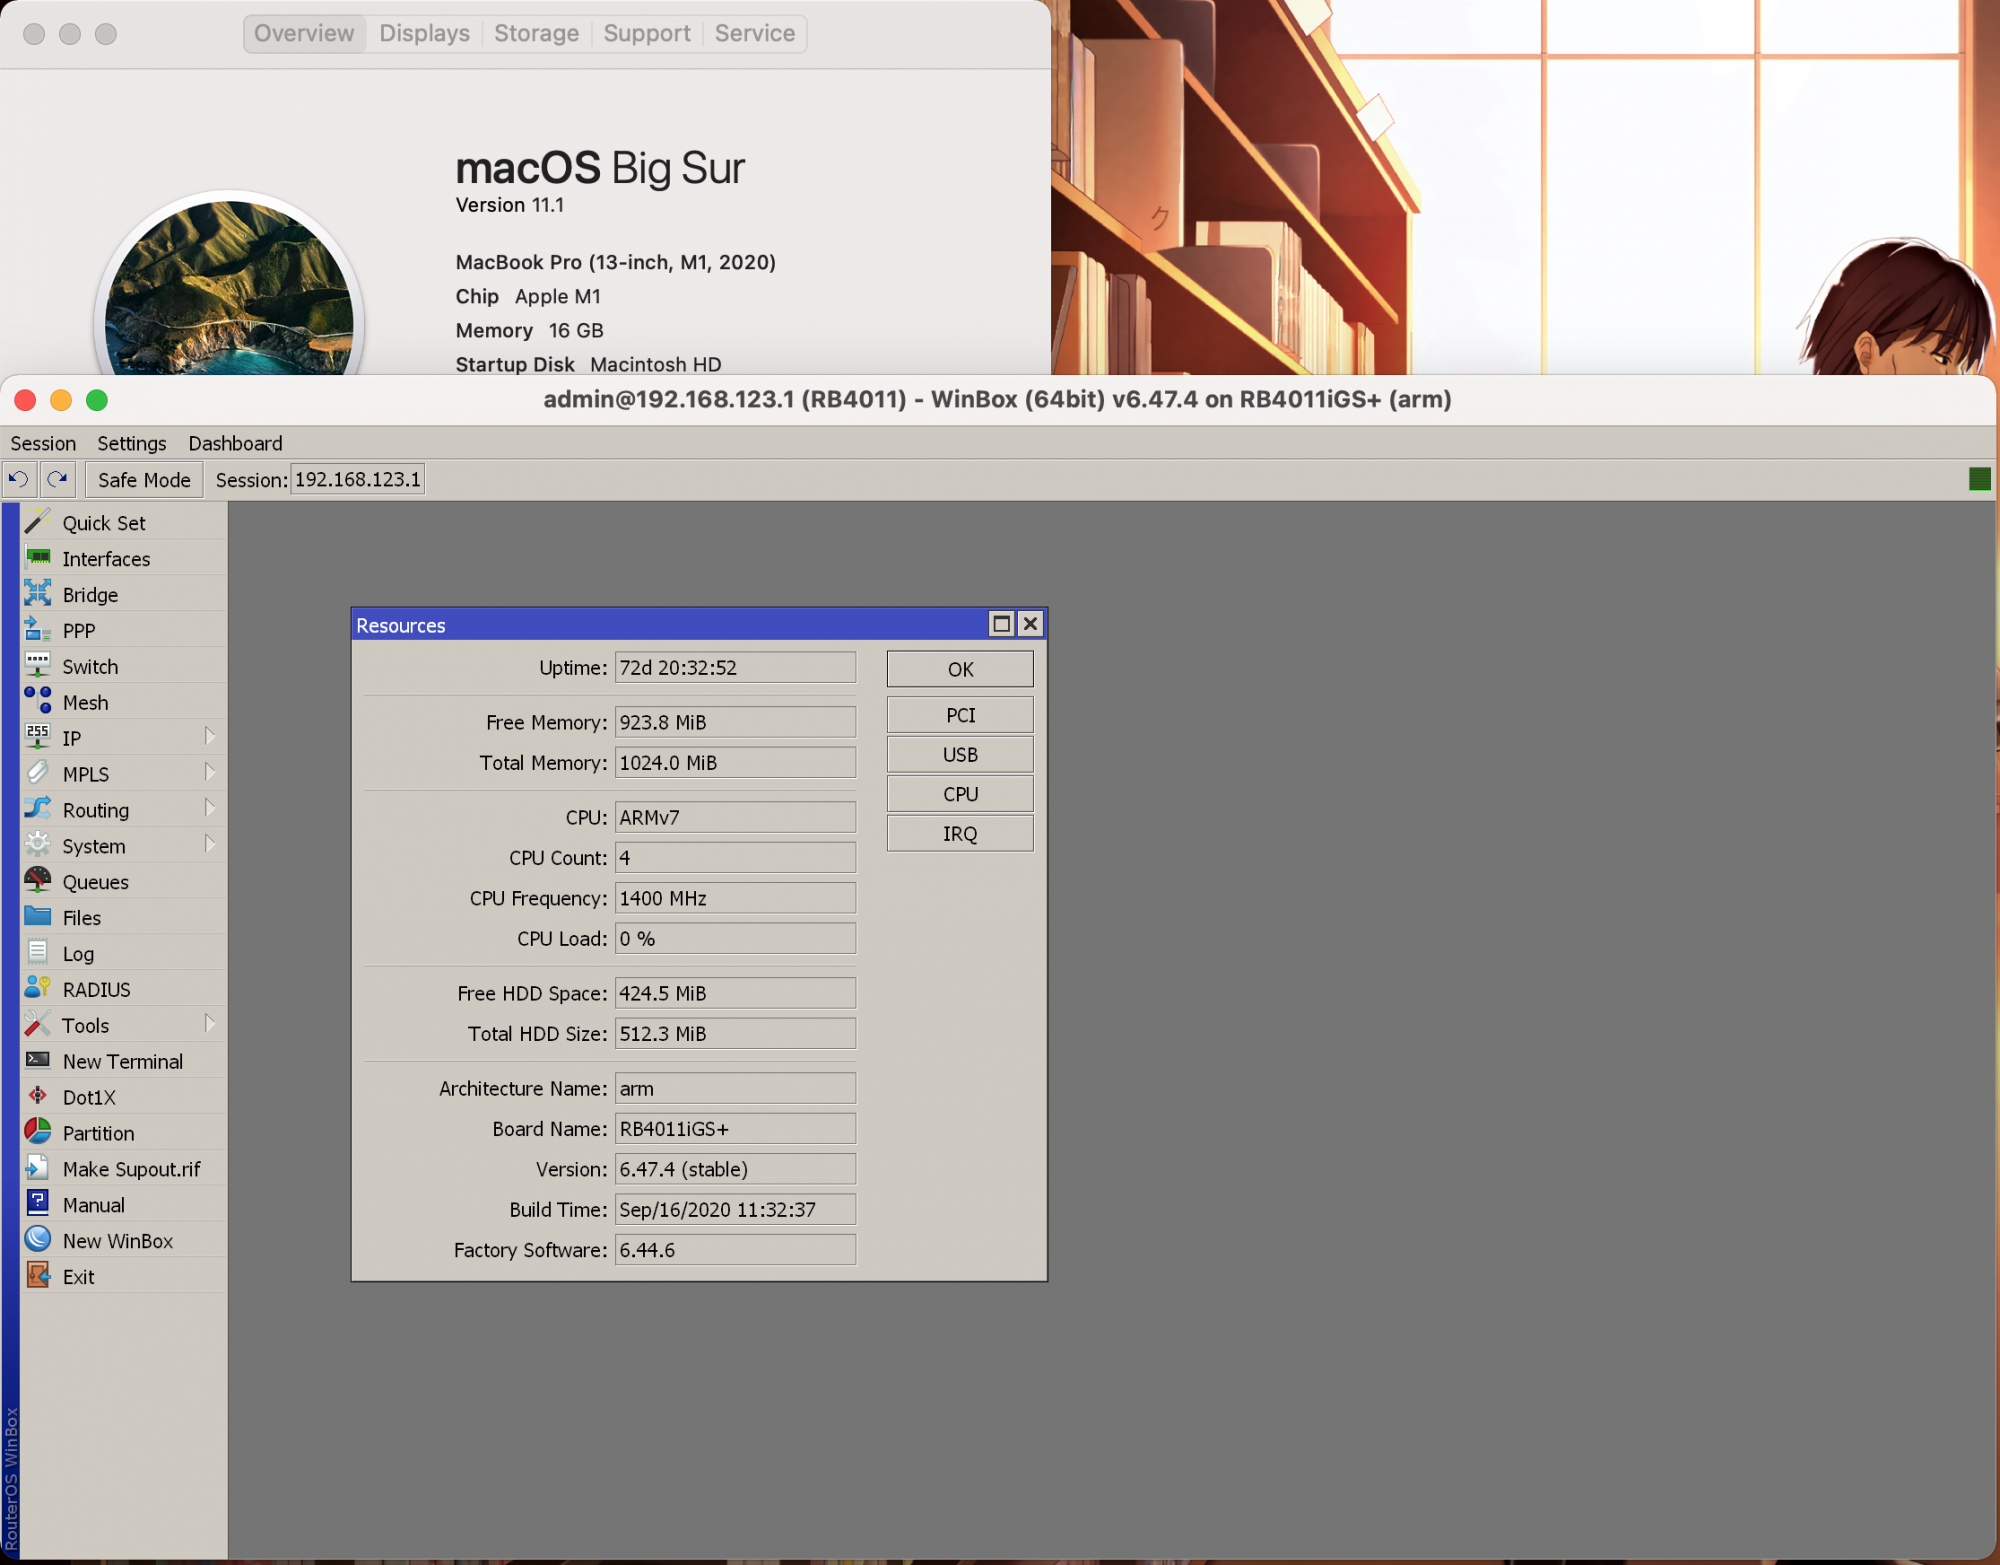
Task: Open Interfaces from the sidebar icon
Action: pyautogui.click(x=38, y=558)
